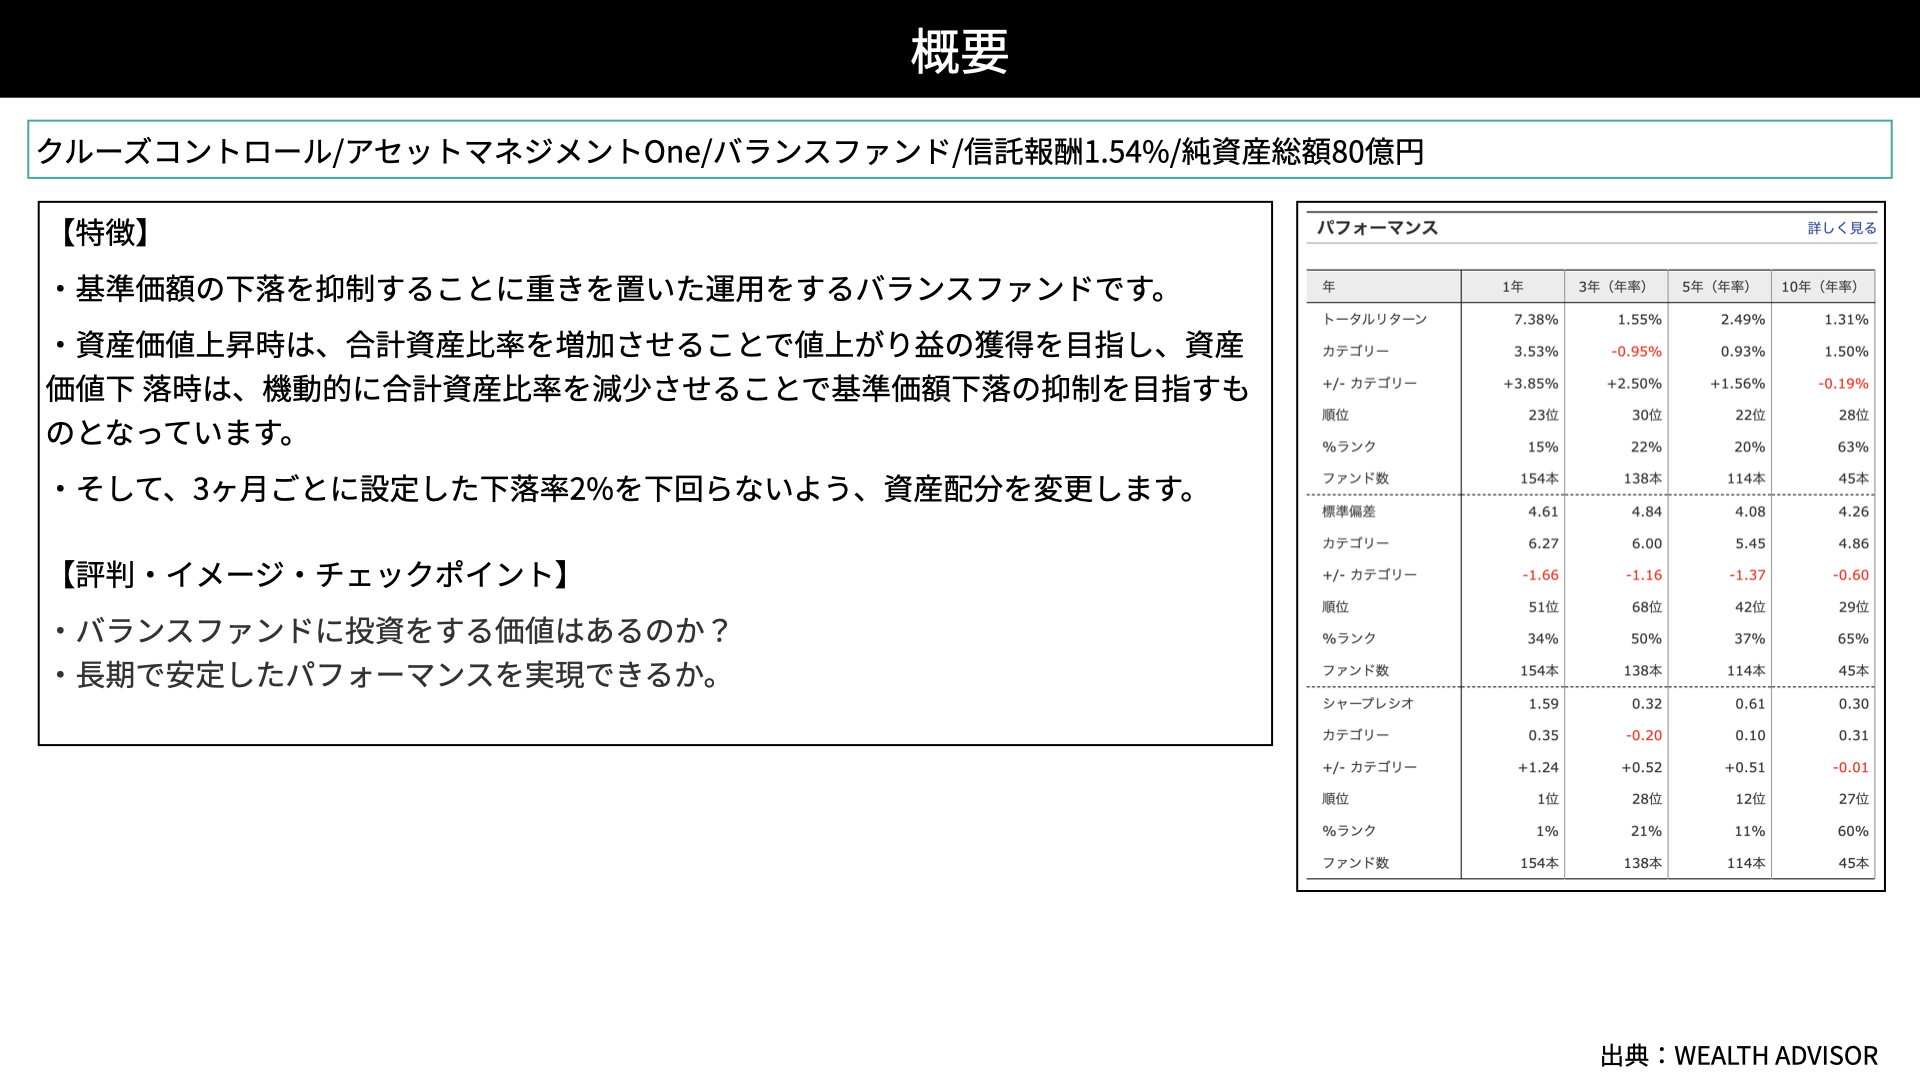Click the 6.27 category deviation value
The width and height of the screenshot is (1920, 1080).
(1543, 544)
